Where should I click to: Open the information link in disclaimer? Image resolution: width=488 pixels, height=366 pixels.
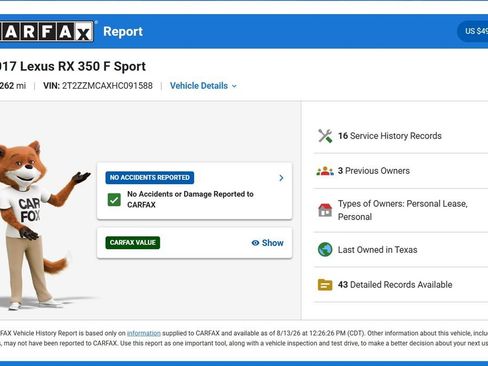coord(144,333)
